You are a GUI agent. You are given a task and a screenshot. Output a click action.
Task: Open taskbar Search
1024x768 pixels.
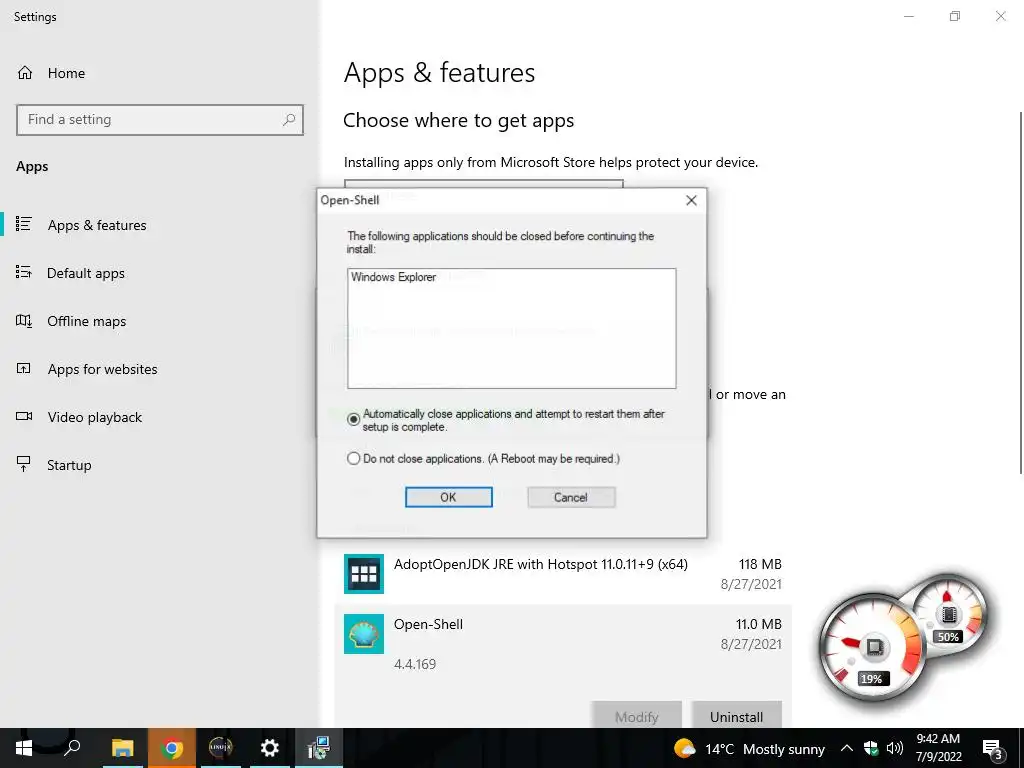72,748
